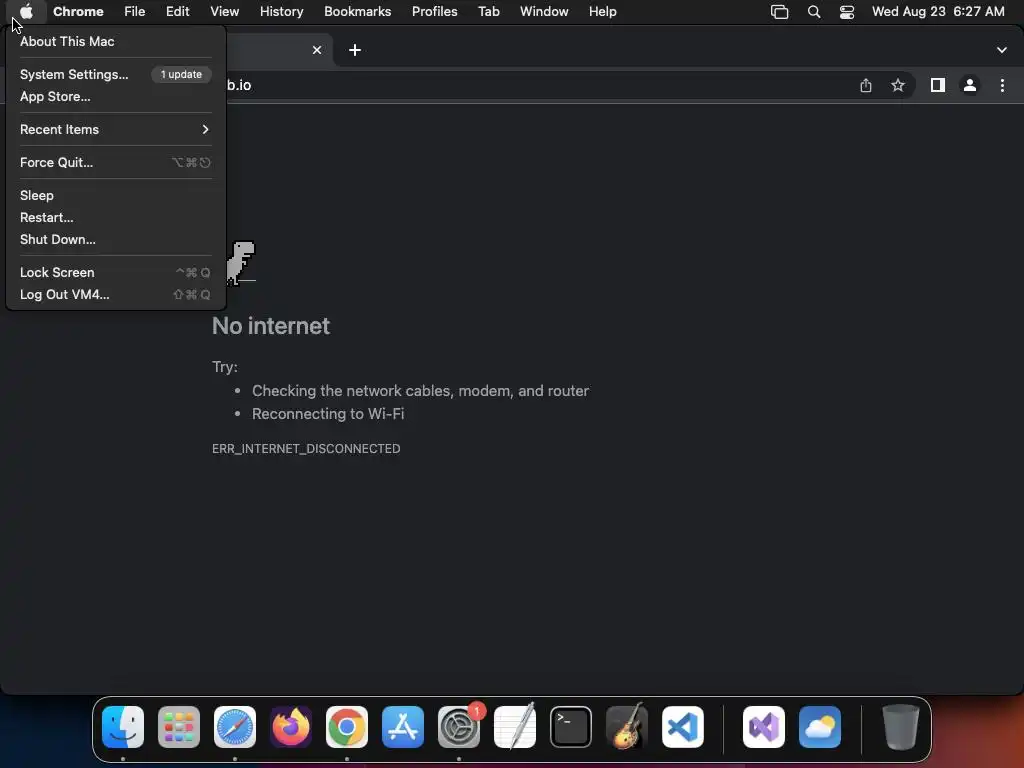The width and height of the screenshot is (1024, 768).
Task: Click the offline dinosaur image
Action: coord(240,263)
